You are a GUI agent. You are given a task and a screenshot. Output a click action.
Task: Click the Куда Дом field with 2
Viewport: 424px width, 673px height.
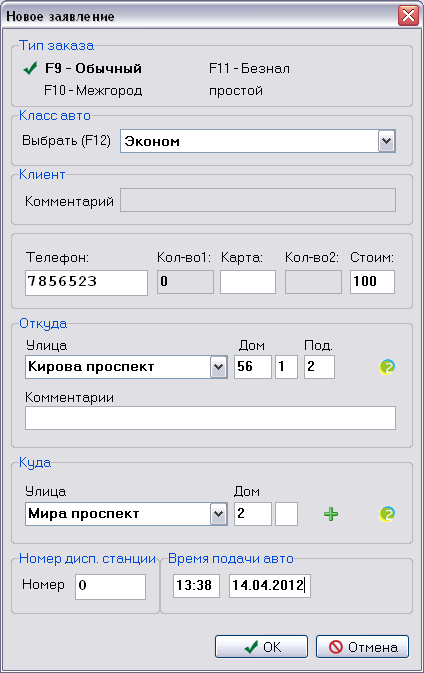click(253, 514)
